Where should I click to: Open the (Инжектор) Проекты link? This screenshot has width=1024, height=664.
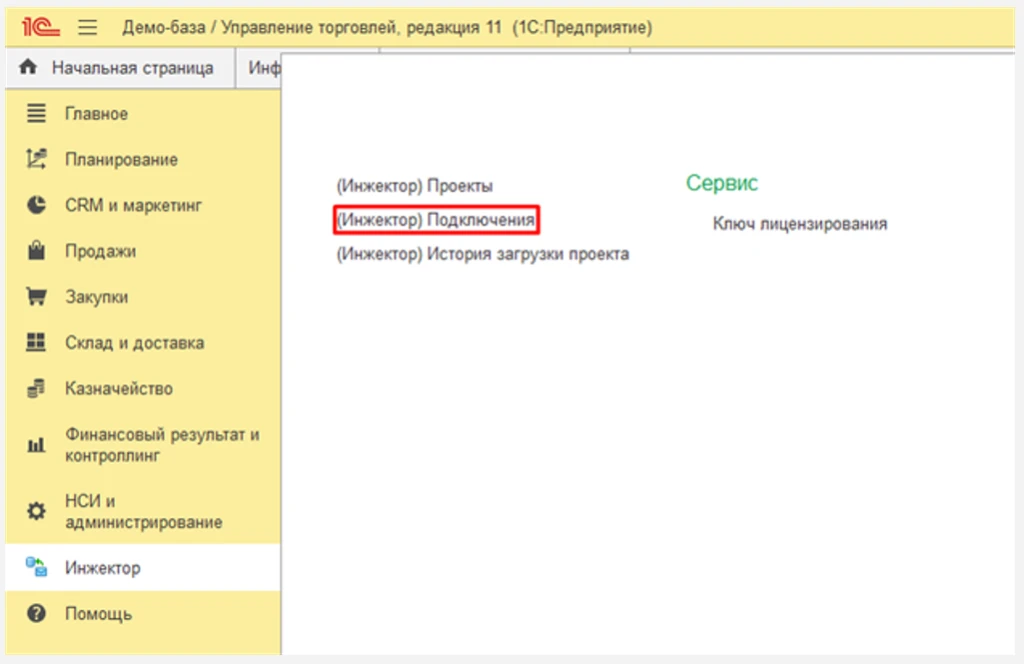[x=414, y=186]
